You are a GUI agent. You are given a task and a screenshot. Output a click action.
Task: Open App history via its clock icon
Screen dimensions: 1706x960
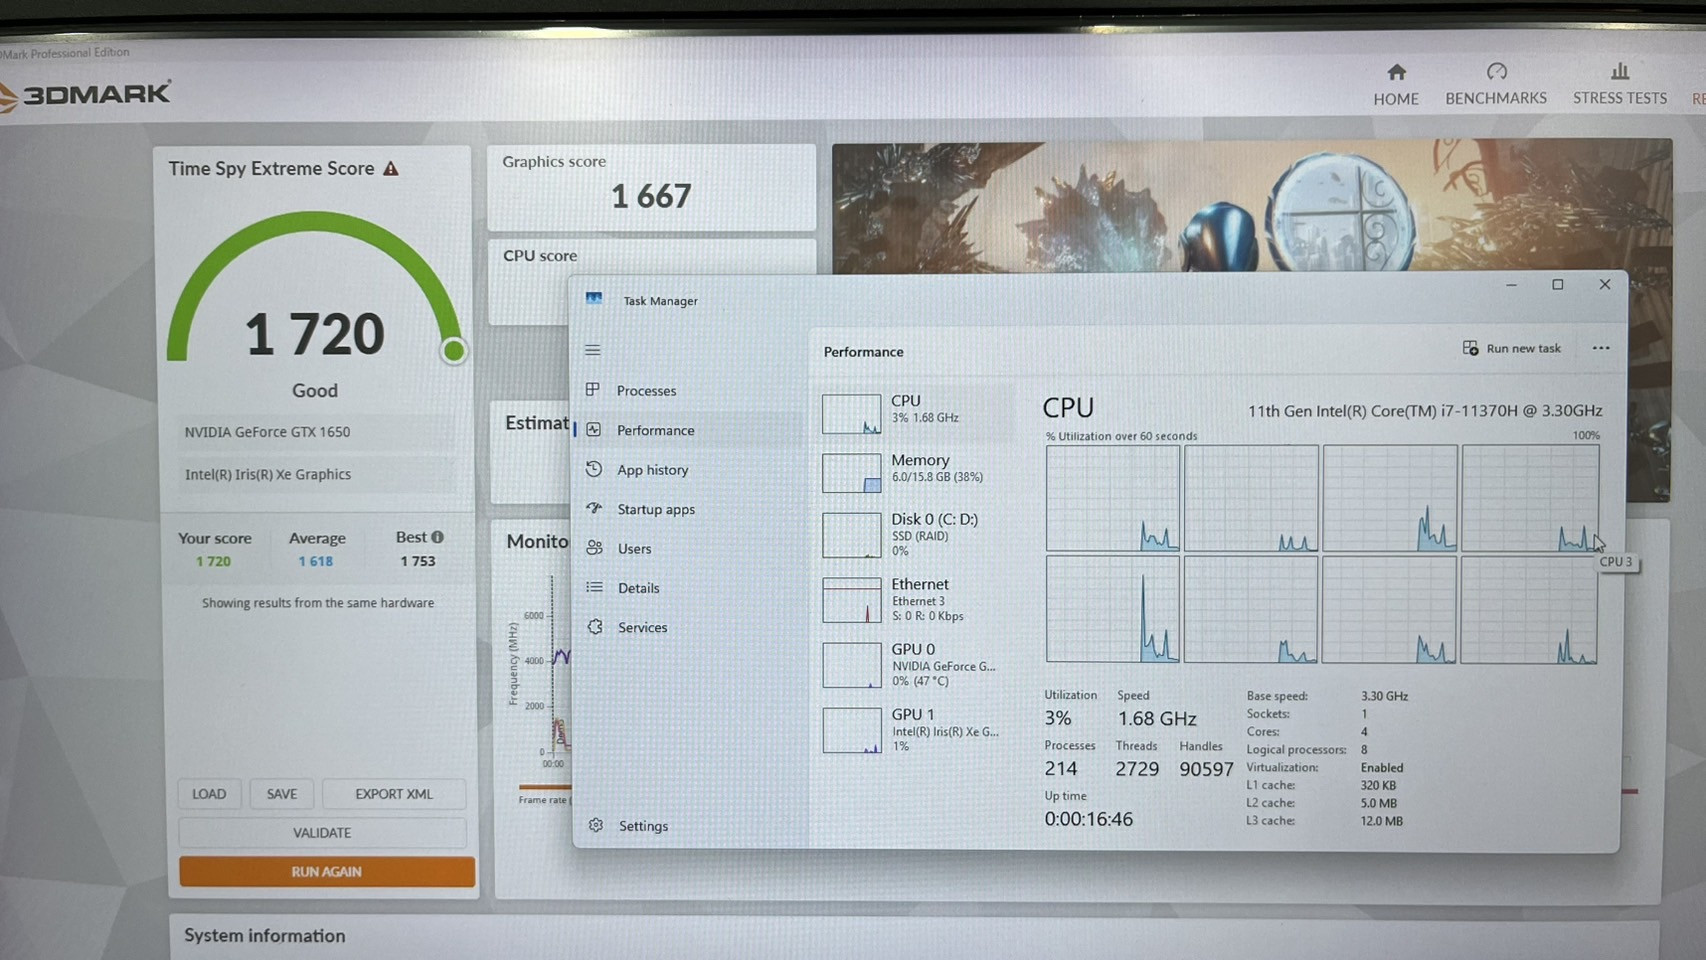point(594,469)
